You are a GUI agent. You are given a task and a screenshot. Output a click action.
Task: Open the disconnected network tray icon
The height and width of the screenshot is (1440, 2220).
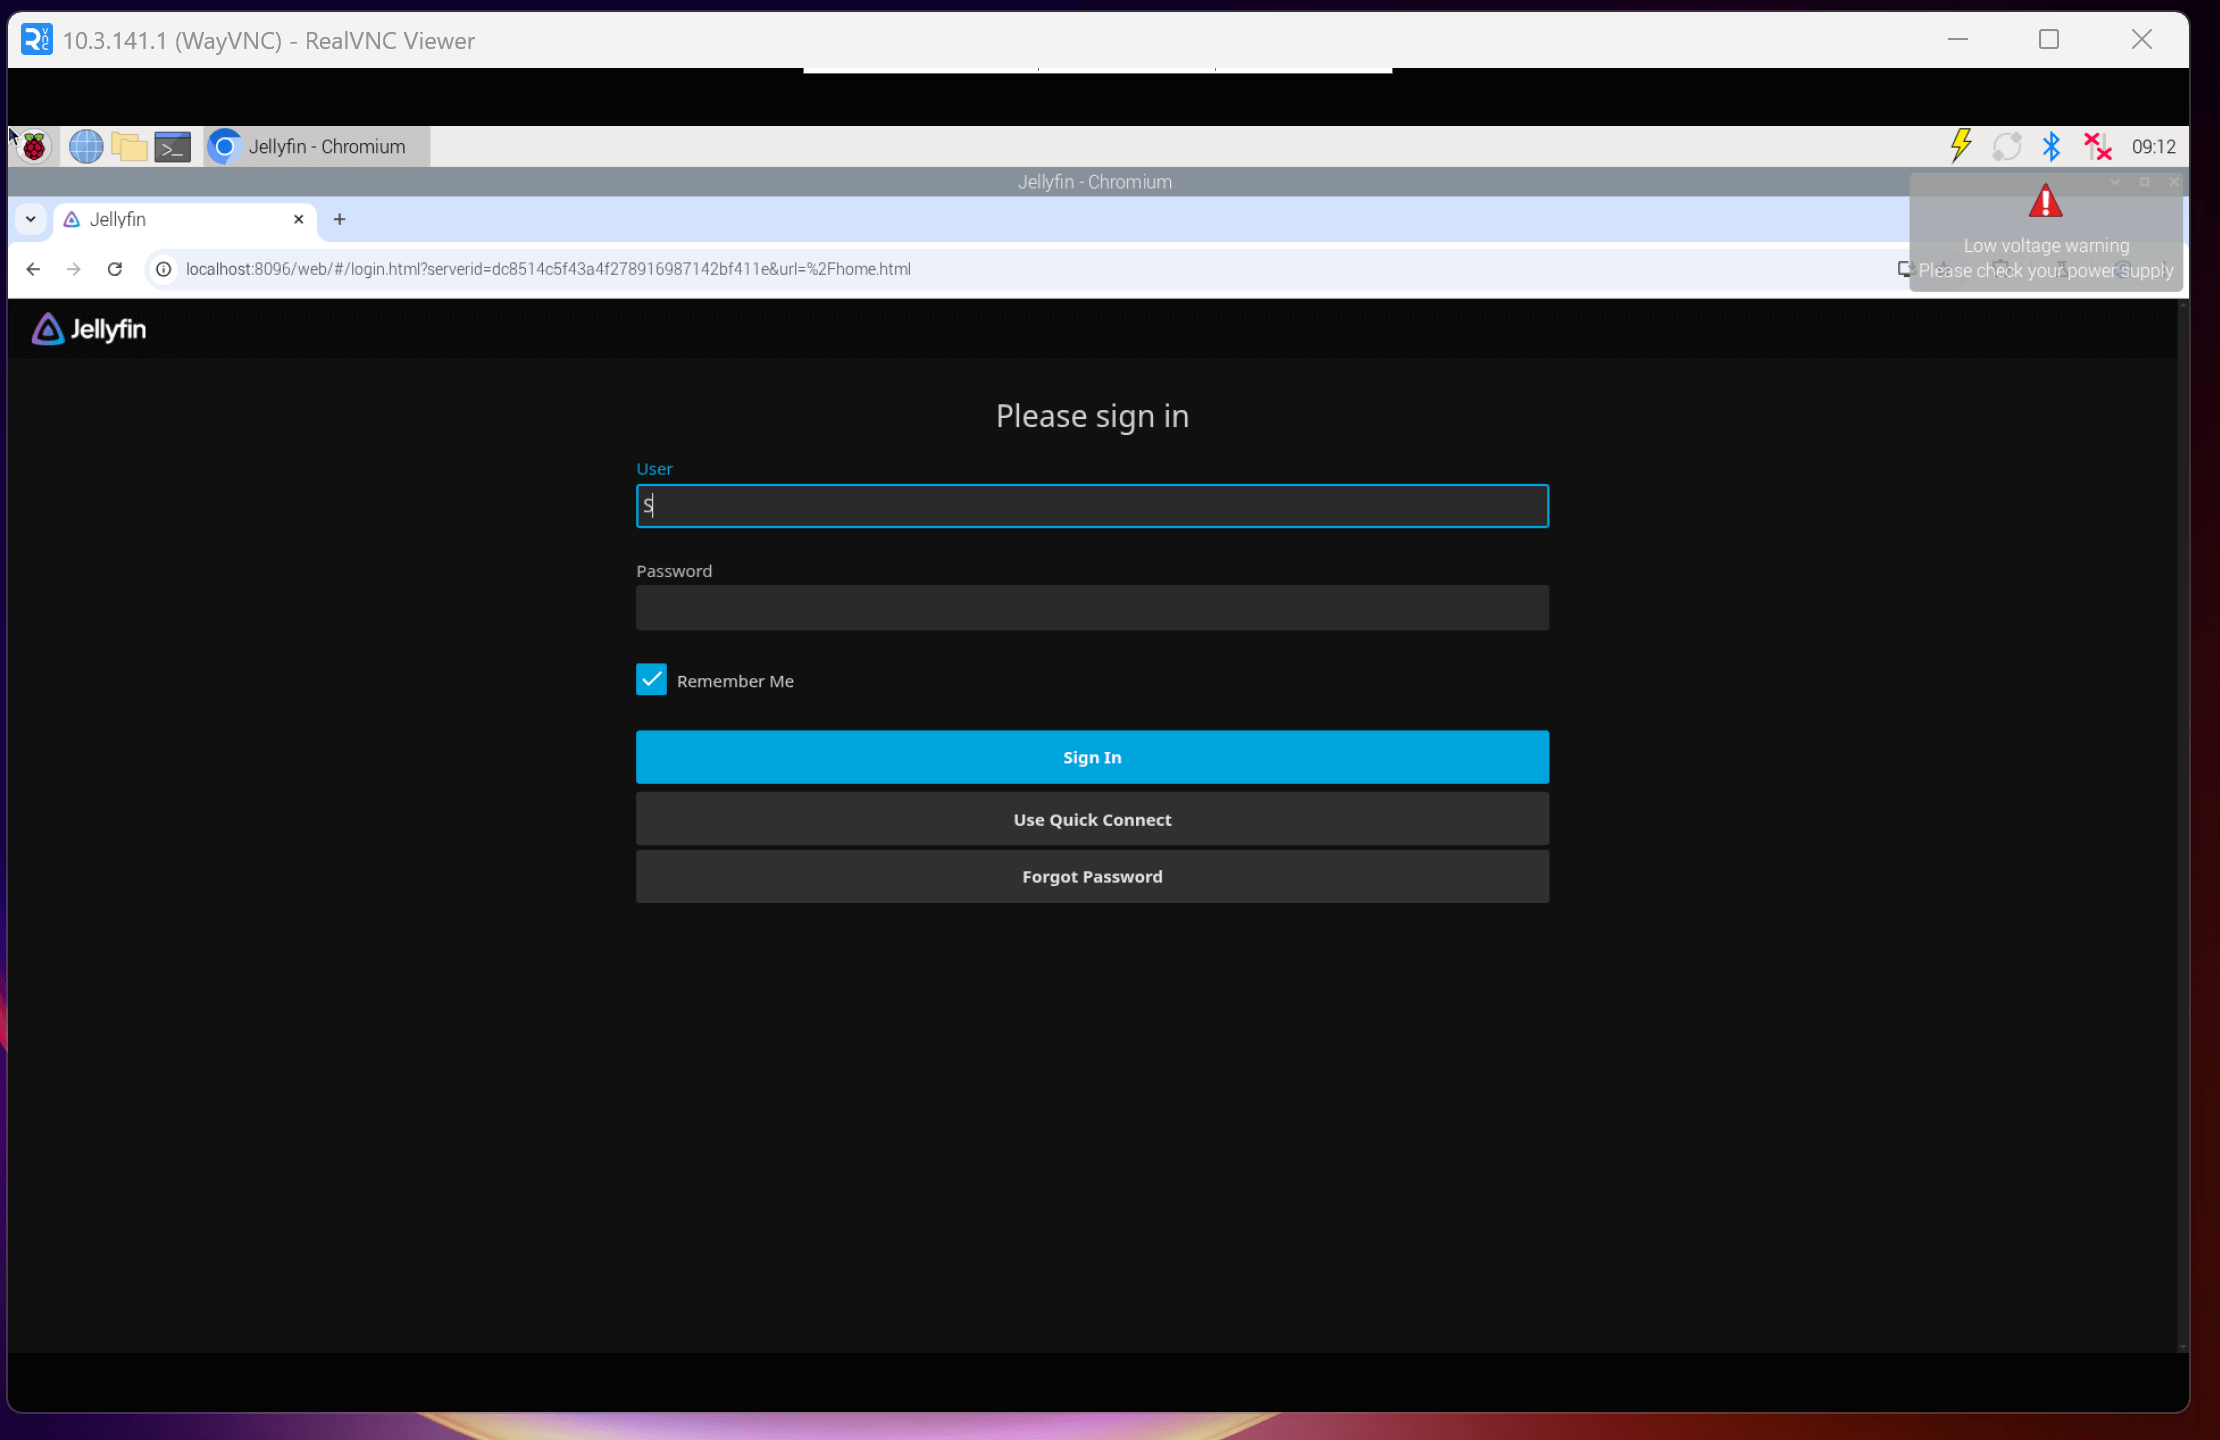[x=2097, y=147]
